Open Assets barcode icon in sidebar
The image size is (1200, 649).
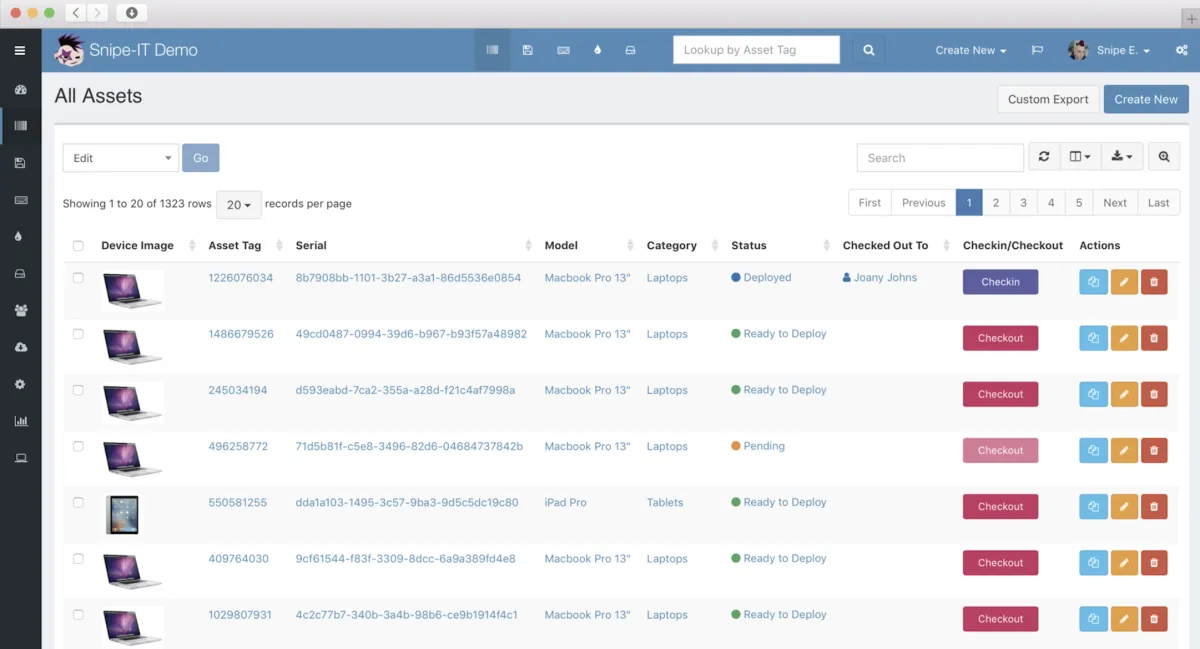pos(20,126)
